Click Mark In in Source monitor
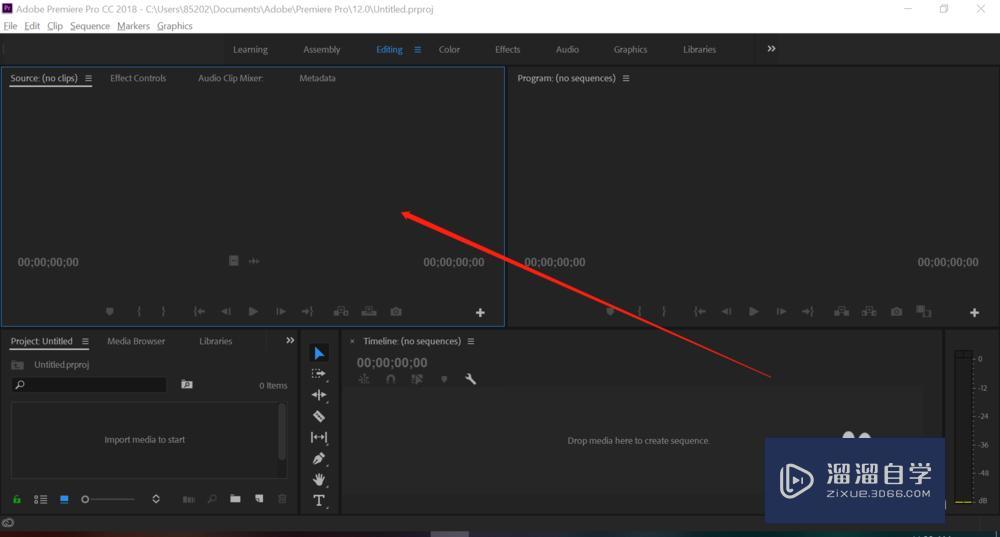Viewport: 1000px width, 537px height. [139, 311]
